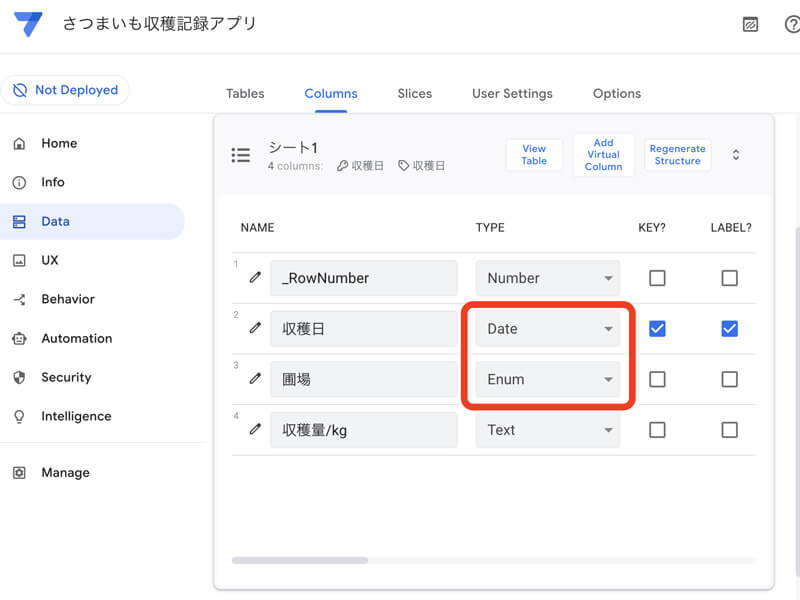This screenshot has width=800, height=600.
Task: Enable LABEL checkbox for 圃場 row
Action: point(729,379)
